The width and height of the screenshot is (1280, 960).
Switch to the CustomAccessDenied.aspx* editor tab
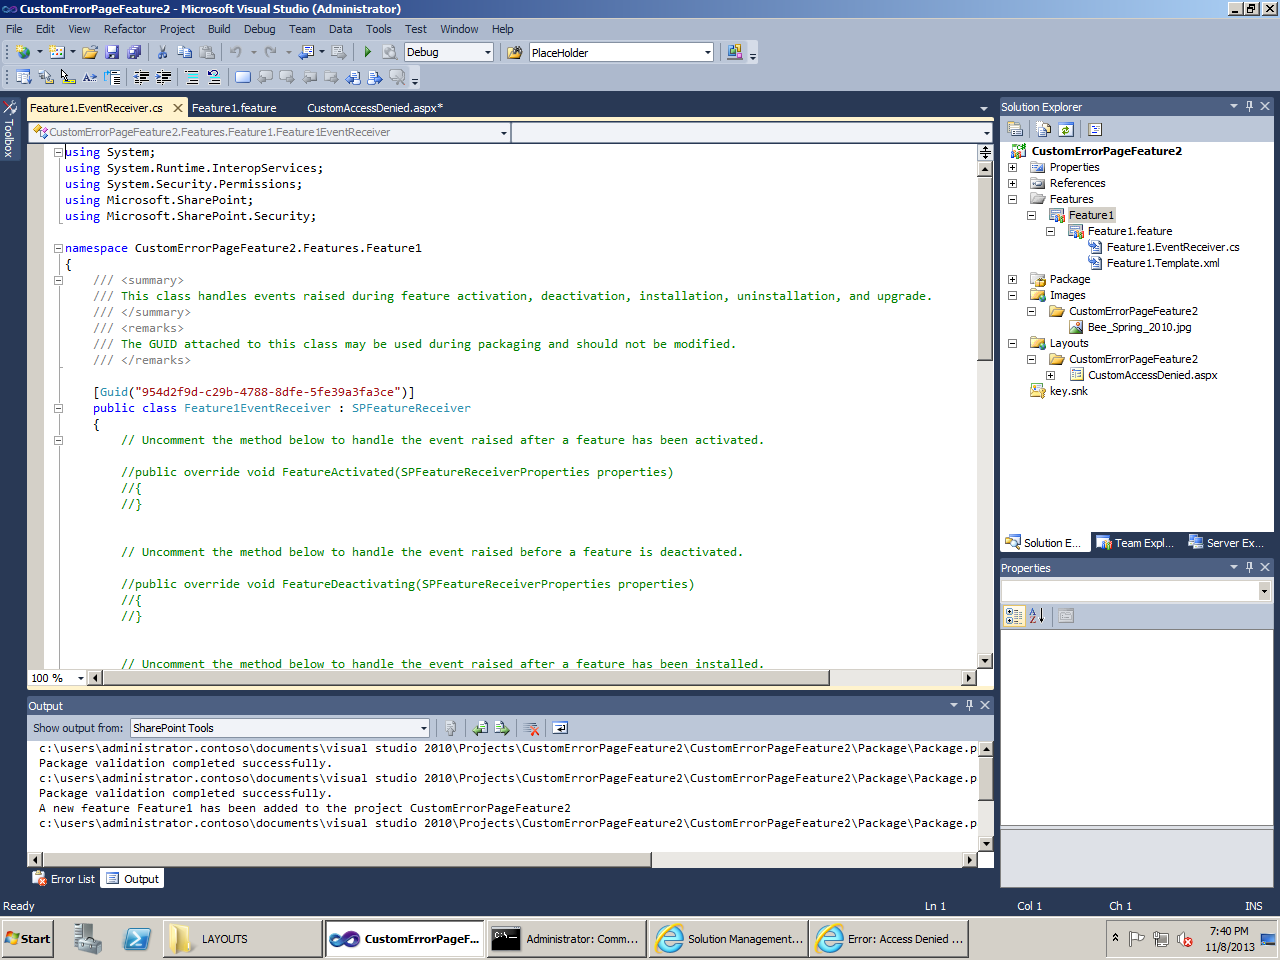(x=375, y=108)
